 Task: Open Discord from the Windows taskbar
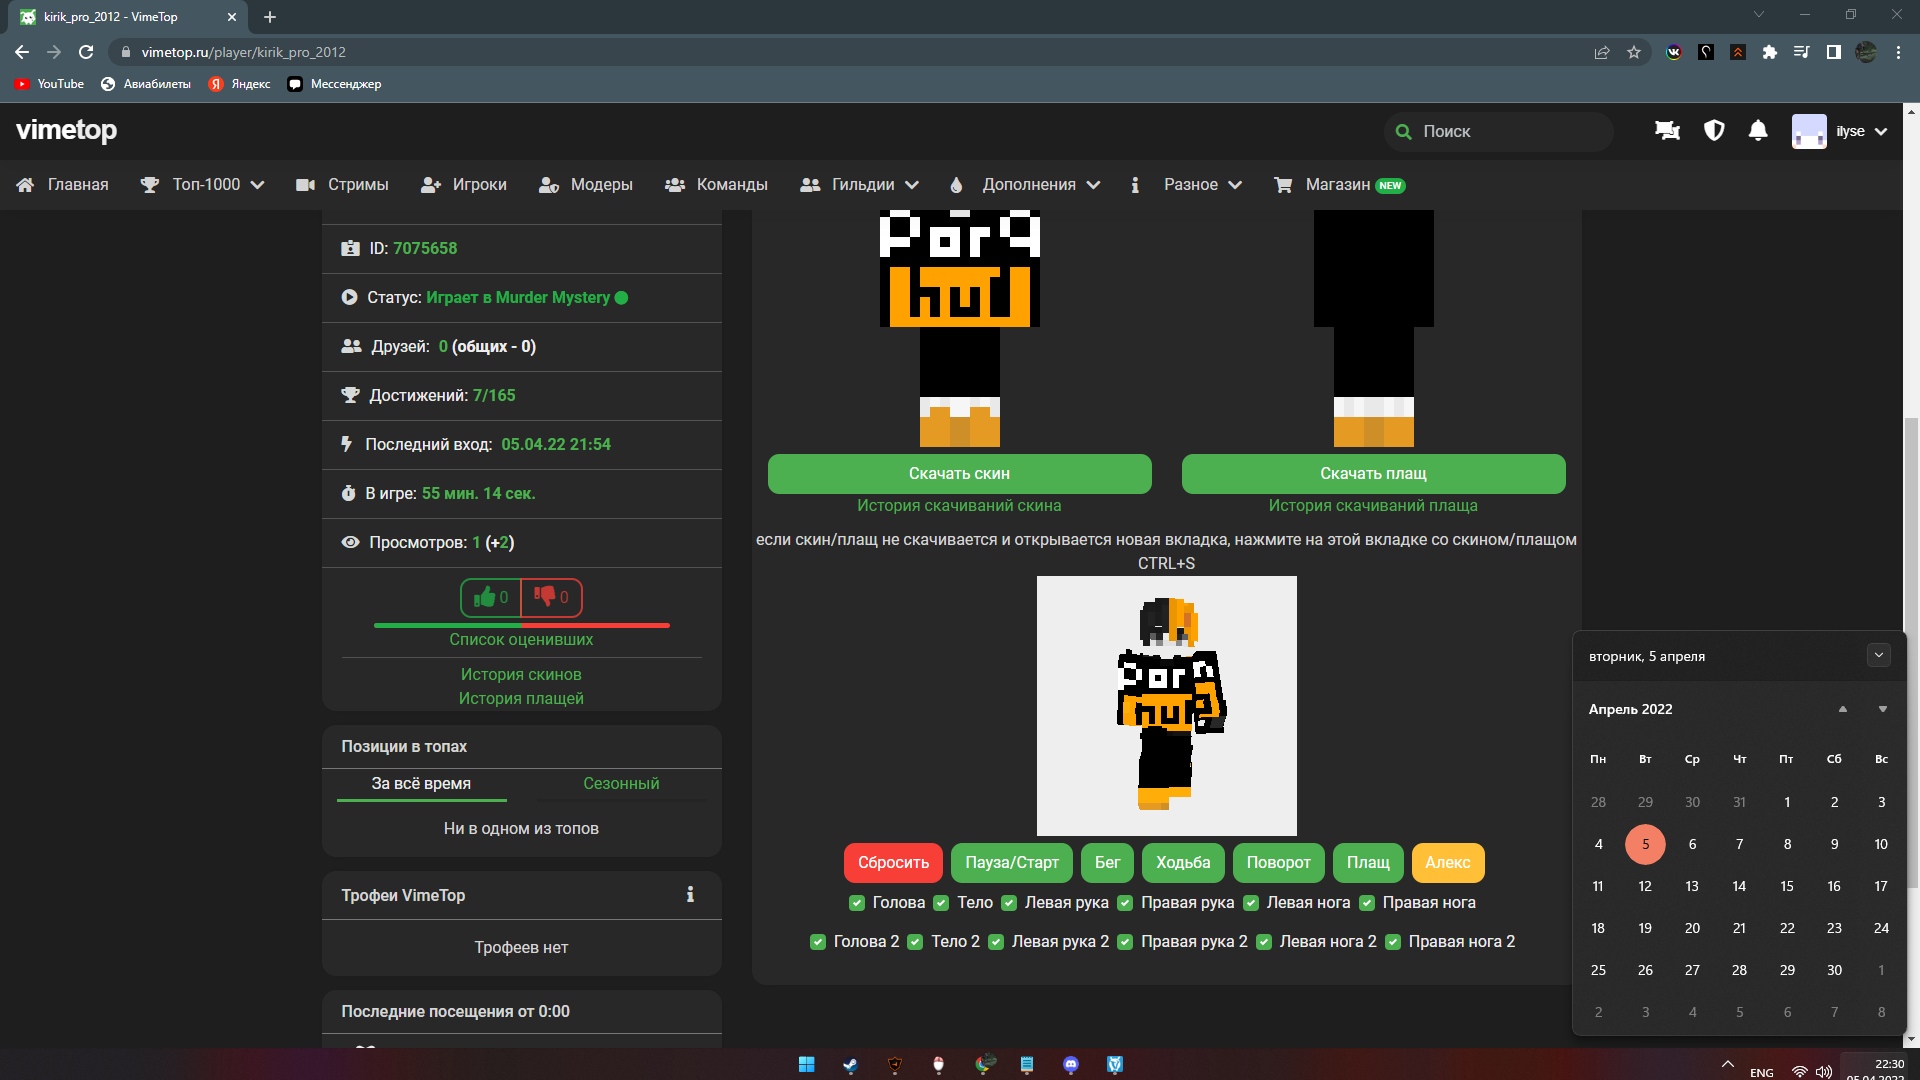coord(1071,1065)
